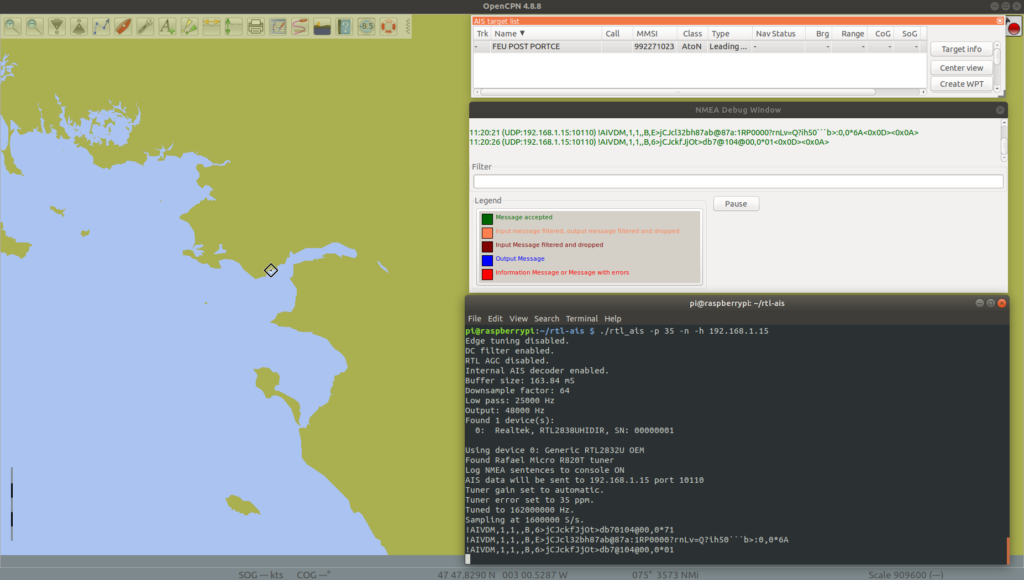Close the AIS target list panel
Viewport: 1024px width, 580px height.
point(1000,21)
